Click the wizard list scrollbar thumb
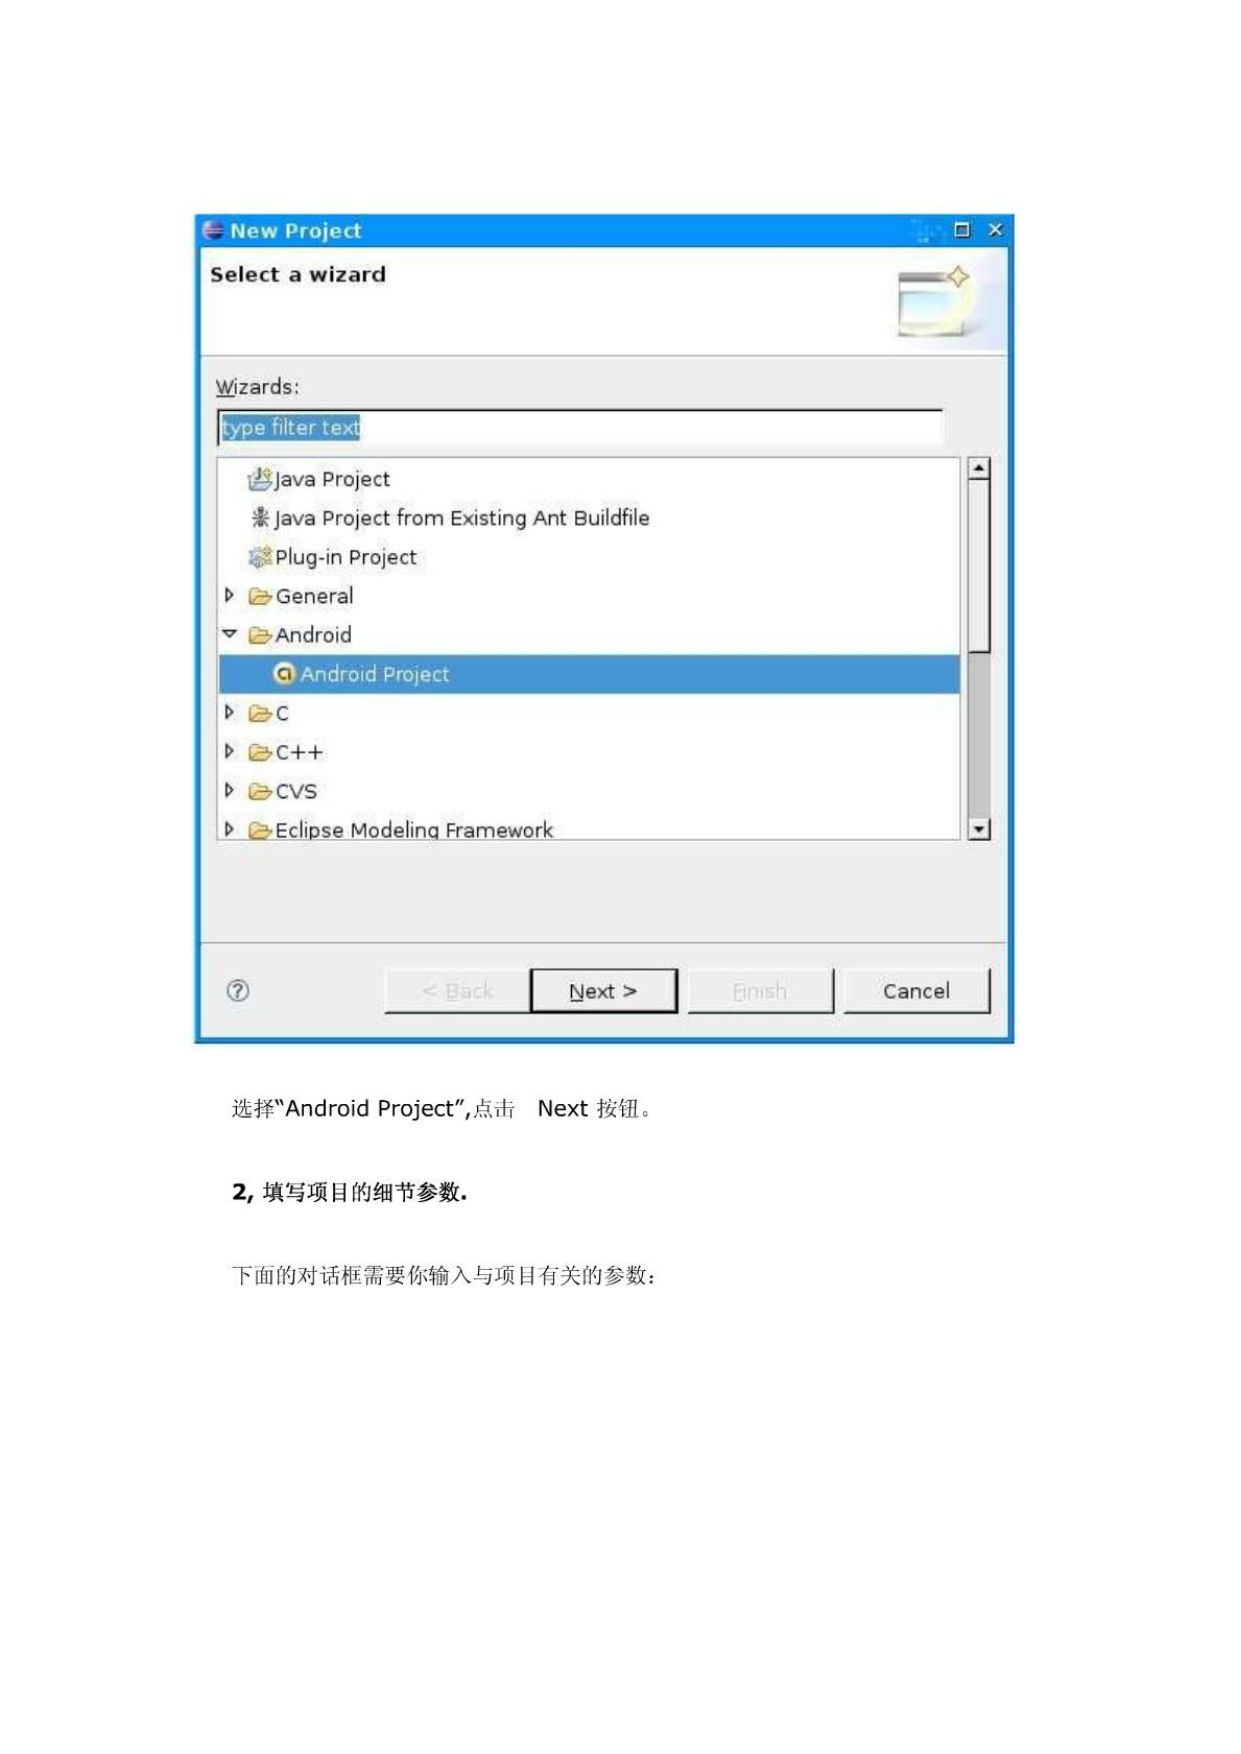This screenshot has height=1754, width=1241. click(980, 566)
